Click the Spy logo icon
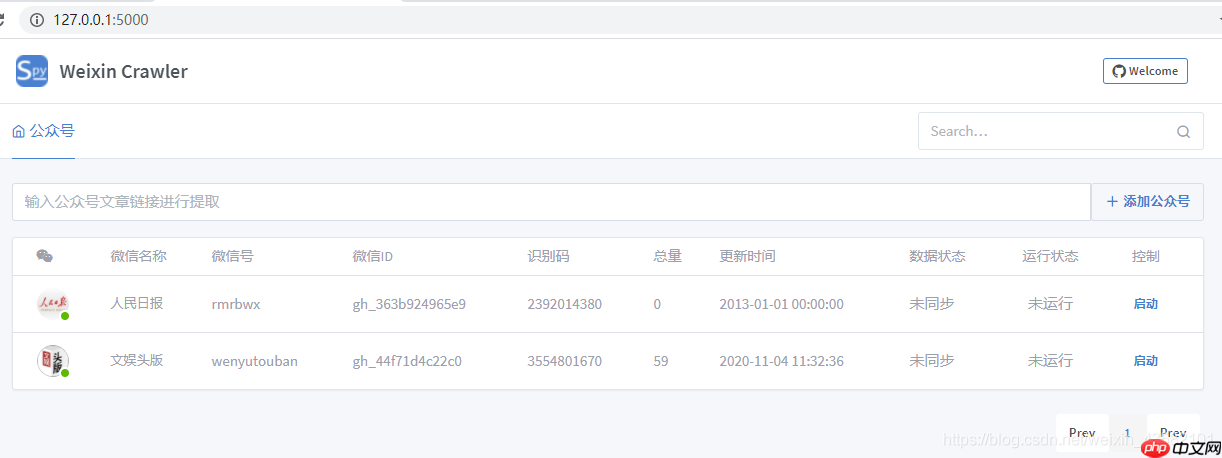This screenshot has width=1222, height=458. [32, 71]
